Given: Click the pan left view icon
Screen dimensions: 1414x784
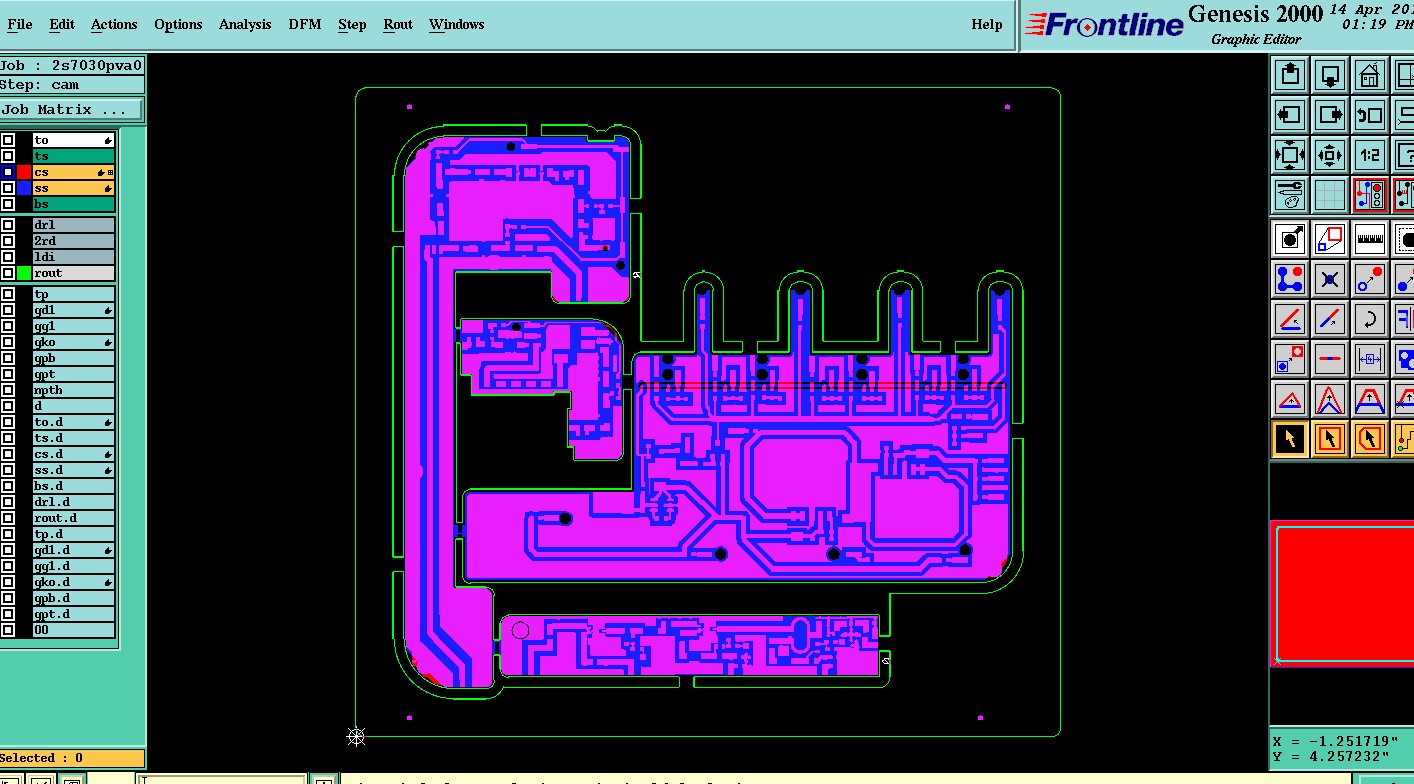Looking at the screenshot, I should 1290,114.
